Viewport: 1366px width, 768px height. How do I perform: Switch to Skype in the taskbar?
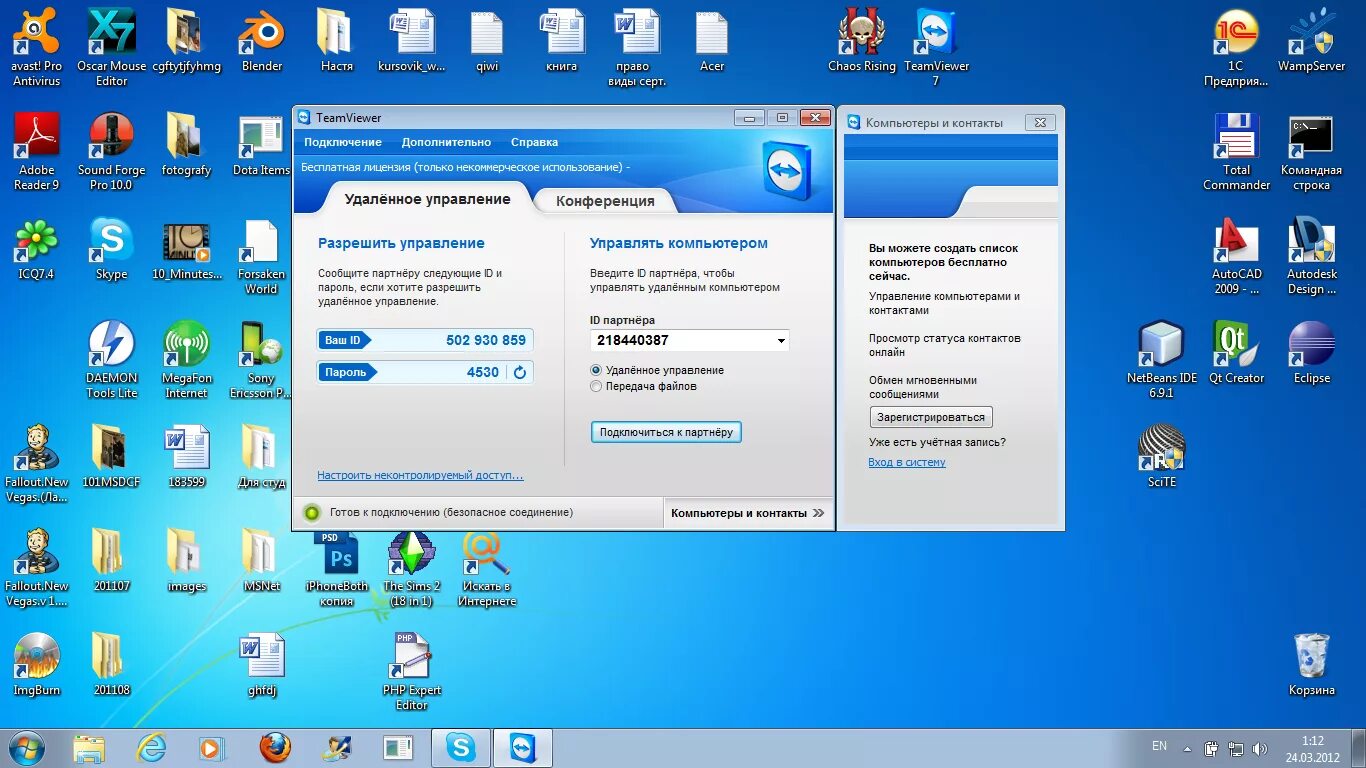pos(461,747)
